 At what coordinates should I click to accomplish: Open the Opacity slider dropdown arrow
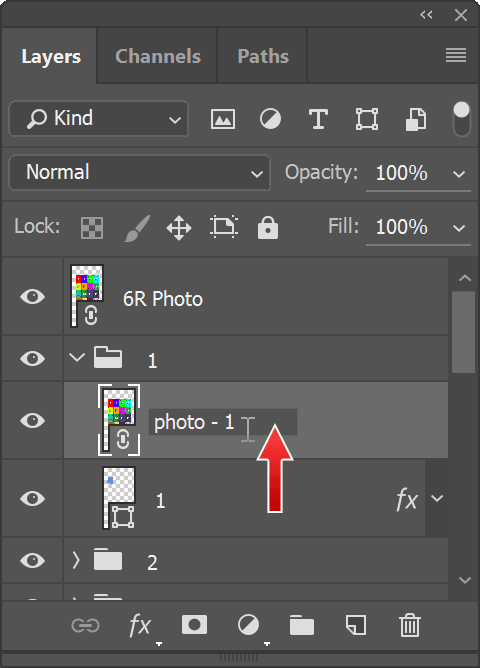click(x=459, y=174)
